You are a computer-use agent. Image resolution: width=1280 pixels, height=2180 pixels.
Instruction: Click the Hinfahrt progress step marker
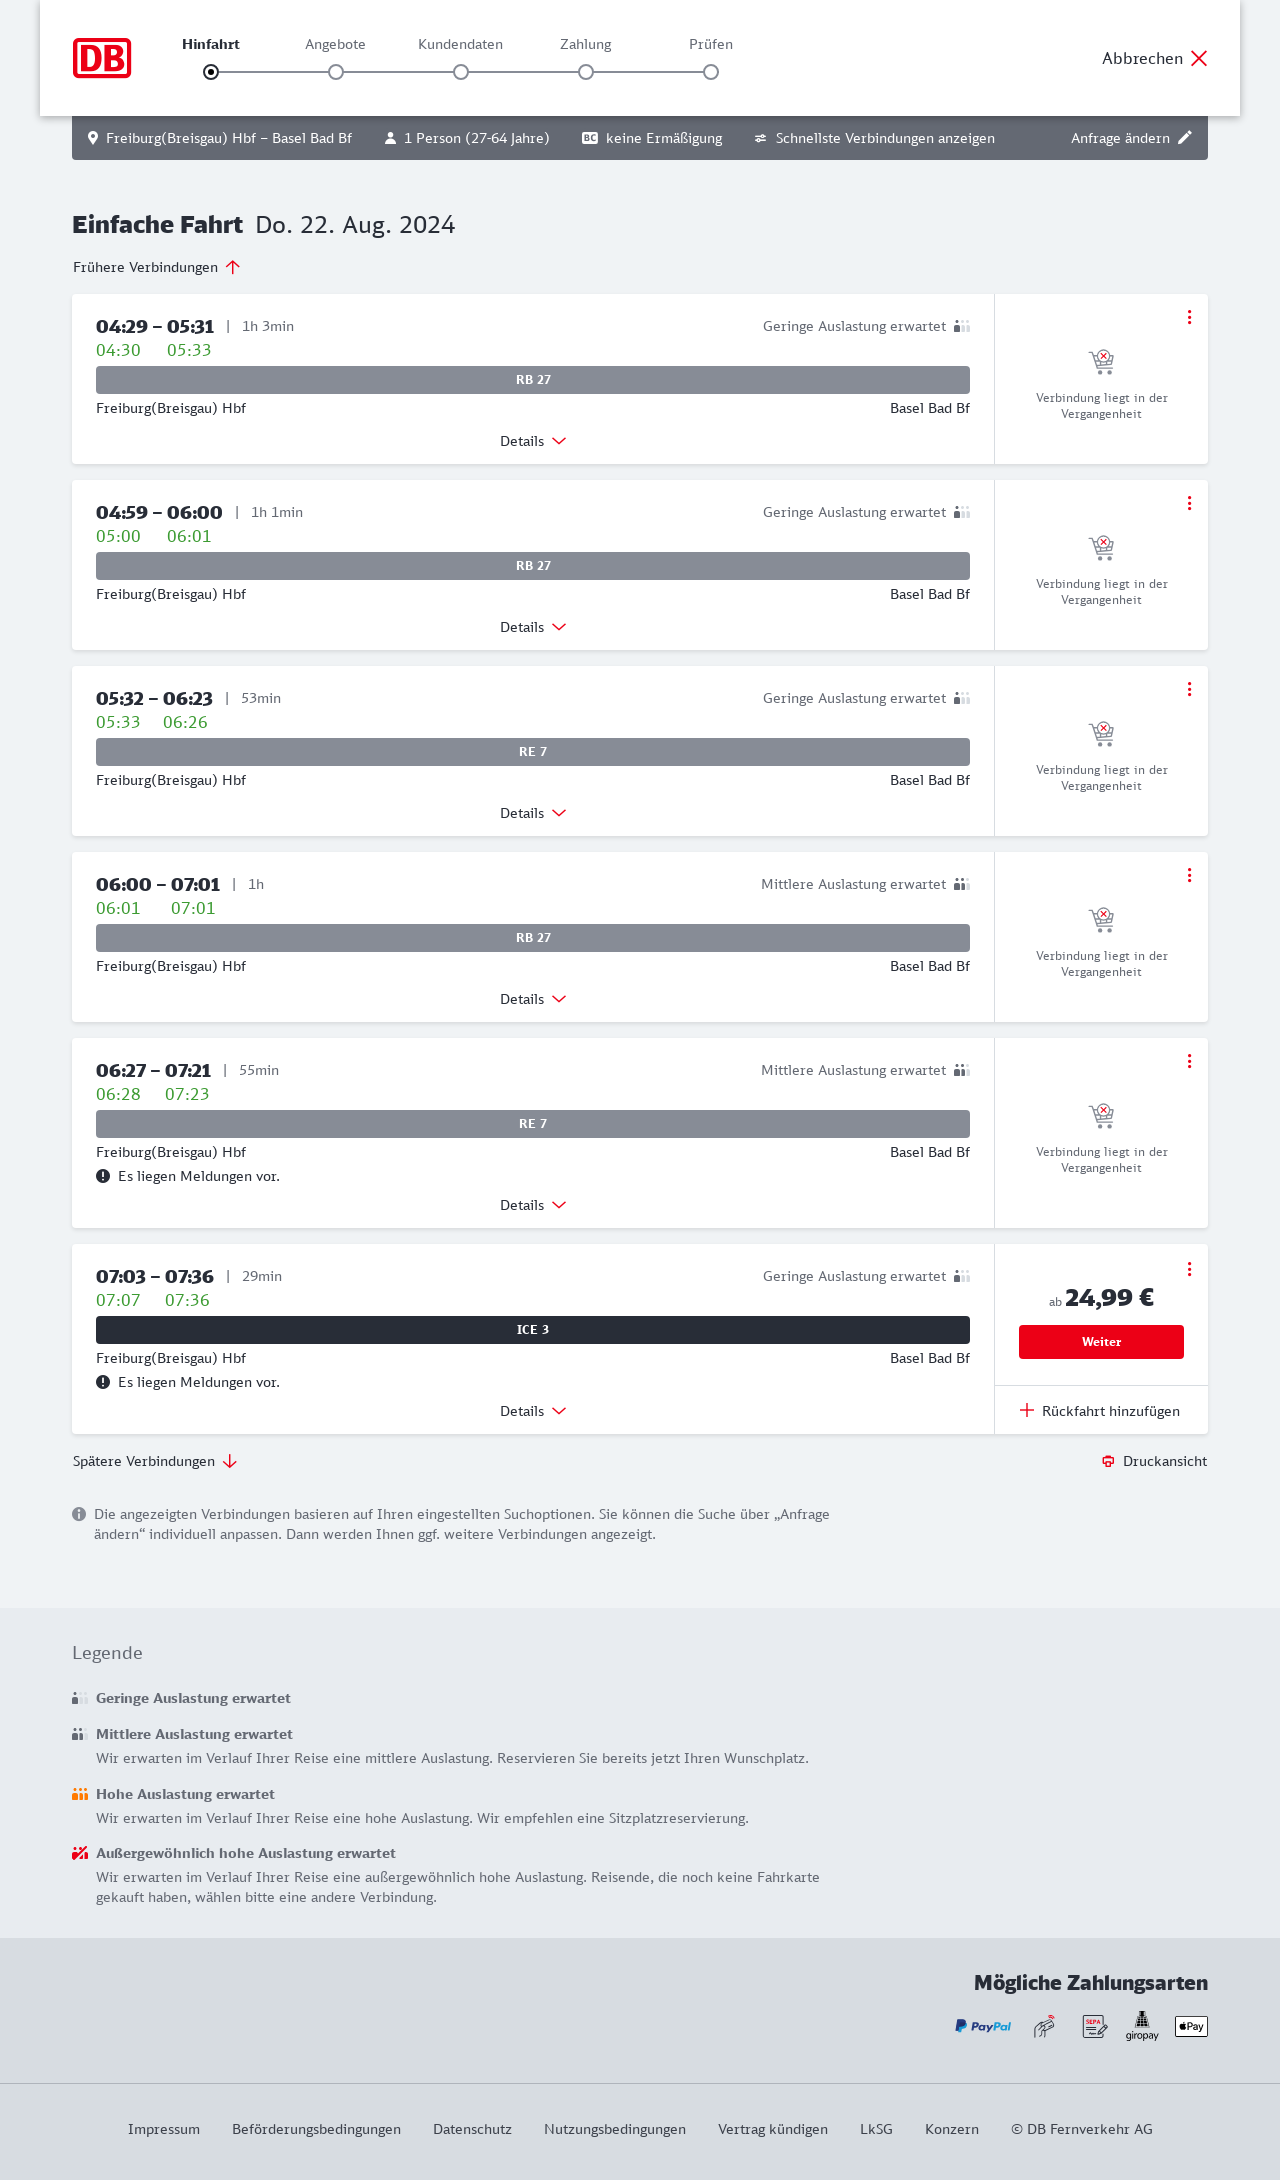(x=211, y=72)
